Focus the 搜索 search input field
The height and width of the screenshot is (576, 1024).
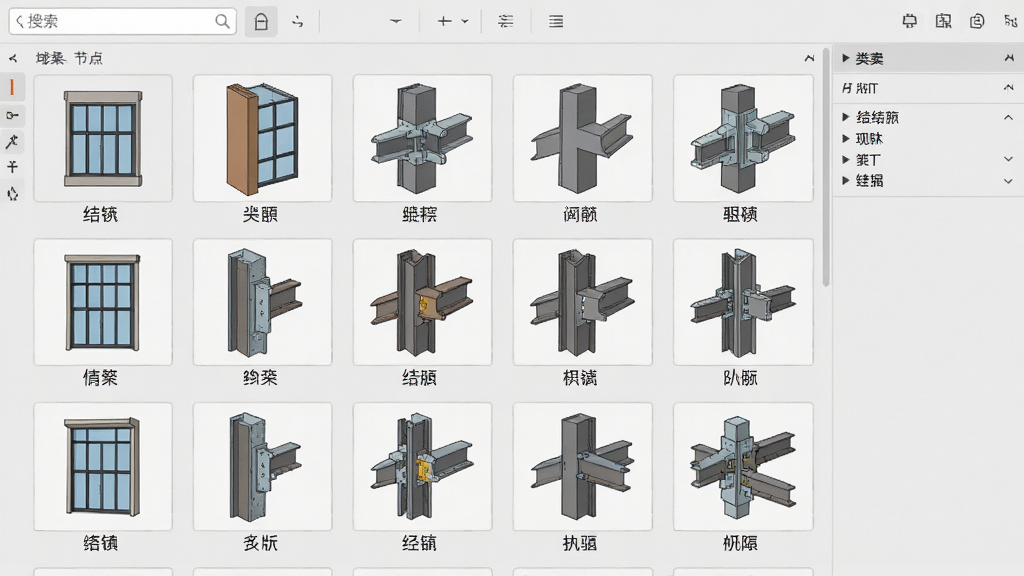[x=121, y=22]
